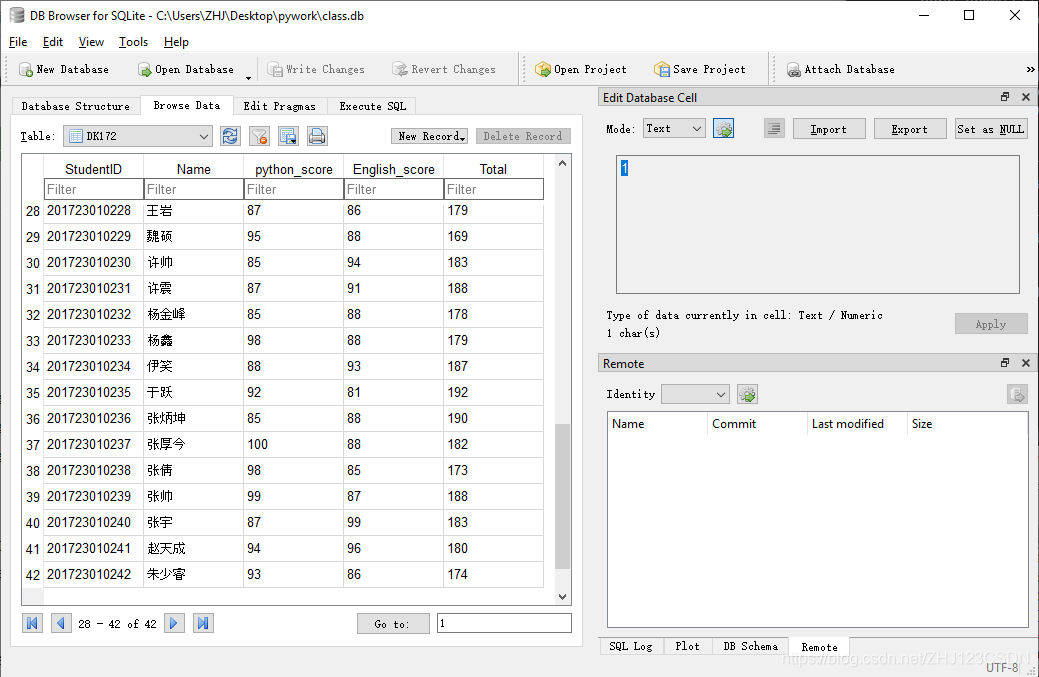Image resolution: width=1039 pixels, height=677 pixels.
Task: Click Revert Changes in the toolbar
Action: click(x=444, y=70)
